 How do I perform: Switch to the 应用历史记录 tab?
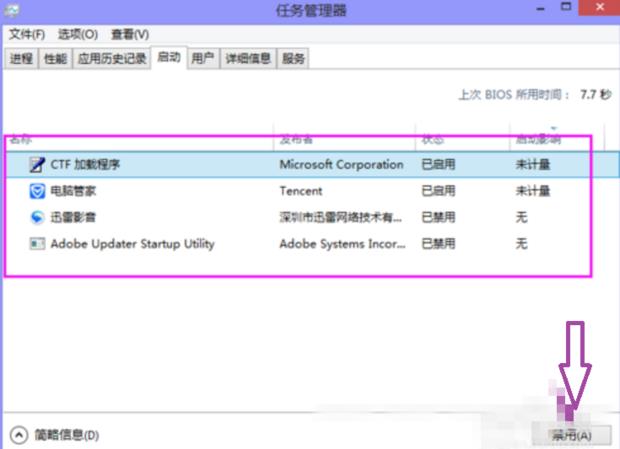112,59
